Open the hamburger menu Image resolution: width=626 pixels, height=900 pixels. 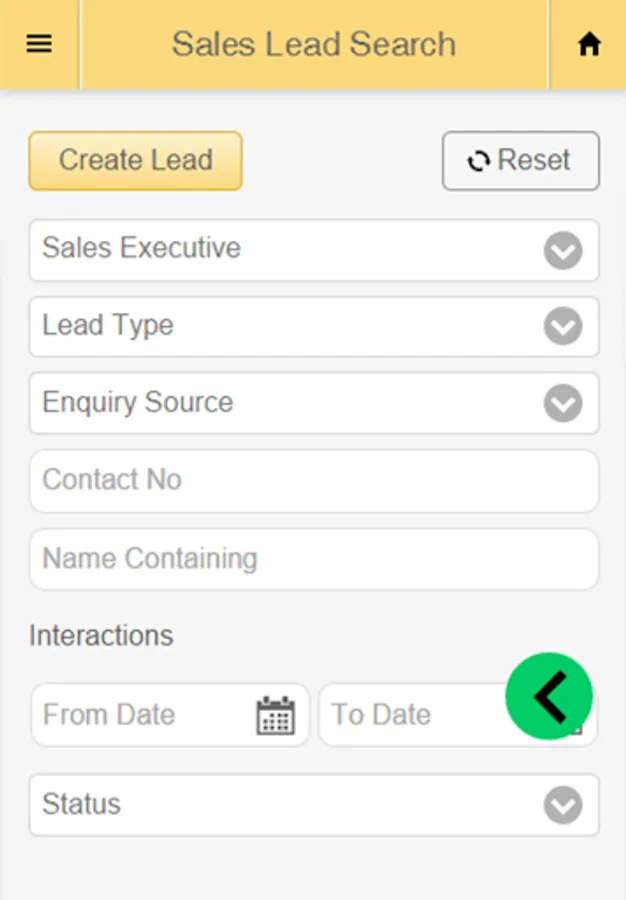tap(39, 44)
